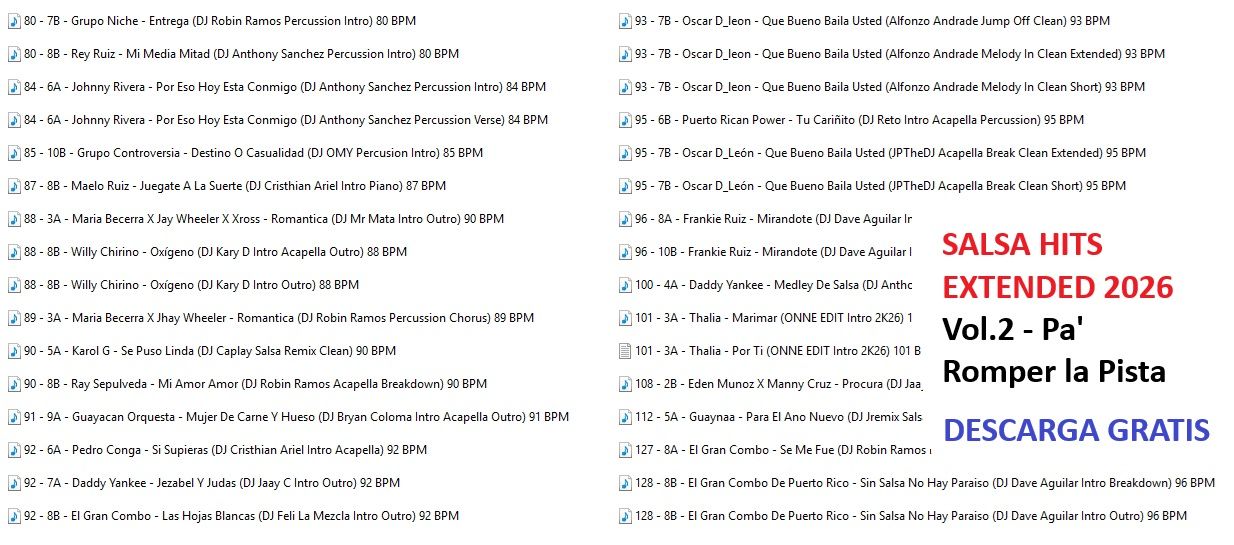Image resolution: width=1234 pixels, height=545 pixels.
Task: Click audio icon for Eden Munoz X Manny Cruz - Procura
Action: point(625,384)
